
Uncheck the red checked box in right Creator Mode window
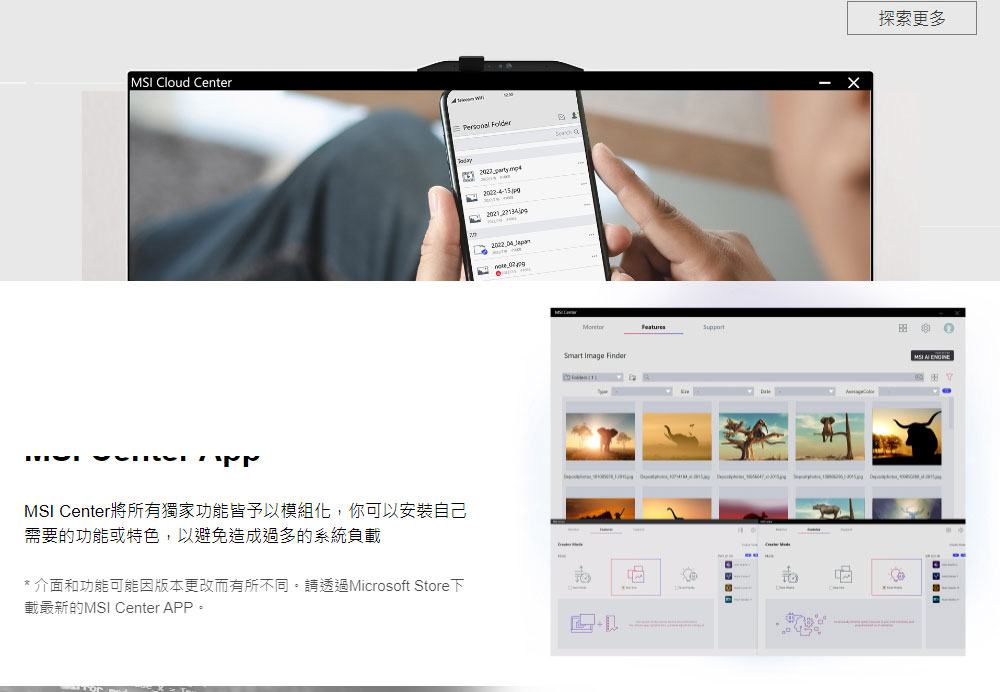884,587
